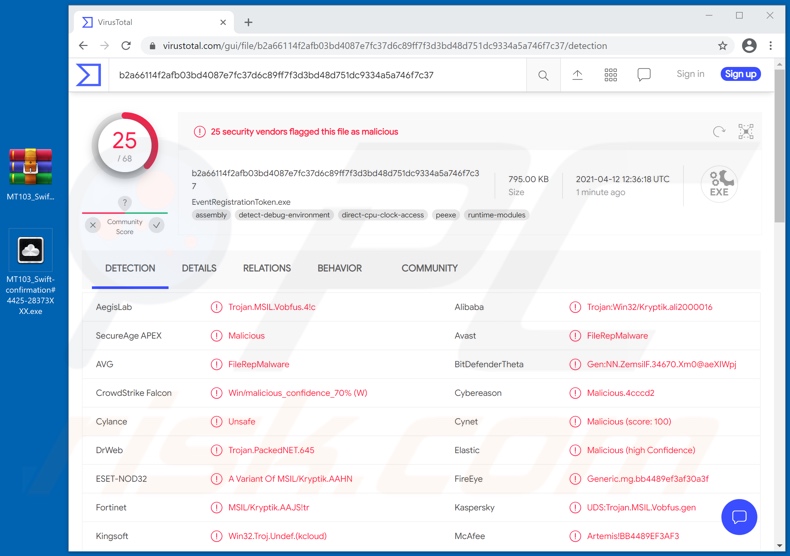
Task: Click the VirusTotal logo icon
Action: pyautogui.click(x=89, y=75)
